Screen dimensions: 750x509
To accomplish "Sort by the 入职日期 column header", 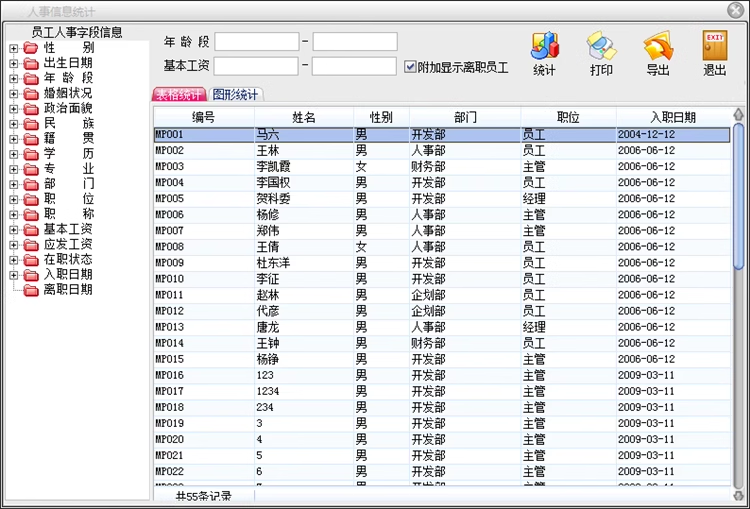I will 673,117.
